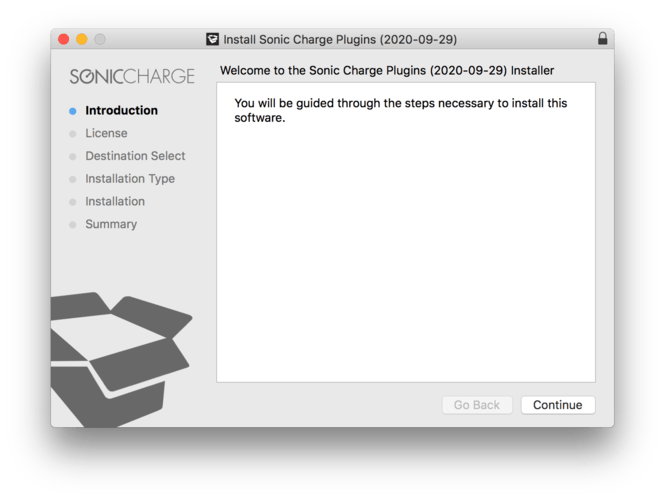Click the Sonic Charge logo
This screenshot has width=665, height=500.
tap(132, 76)
